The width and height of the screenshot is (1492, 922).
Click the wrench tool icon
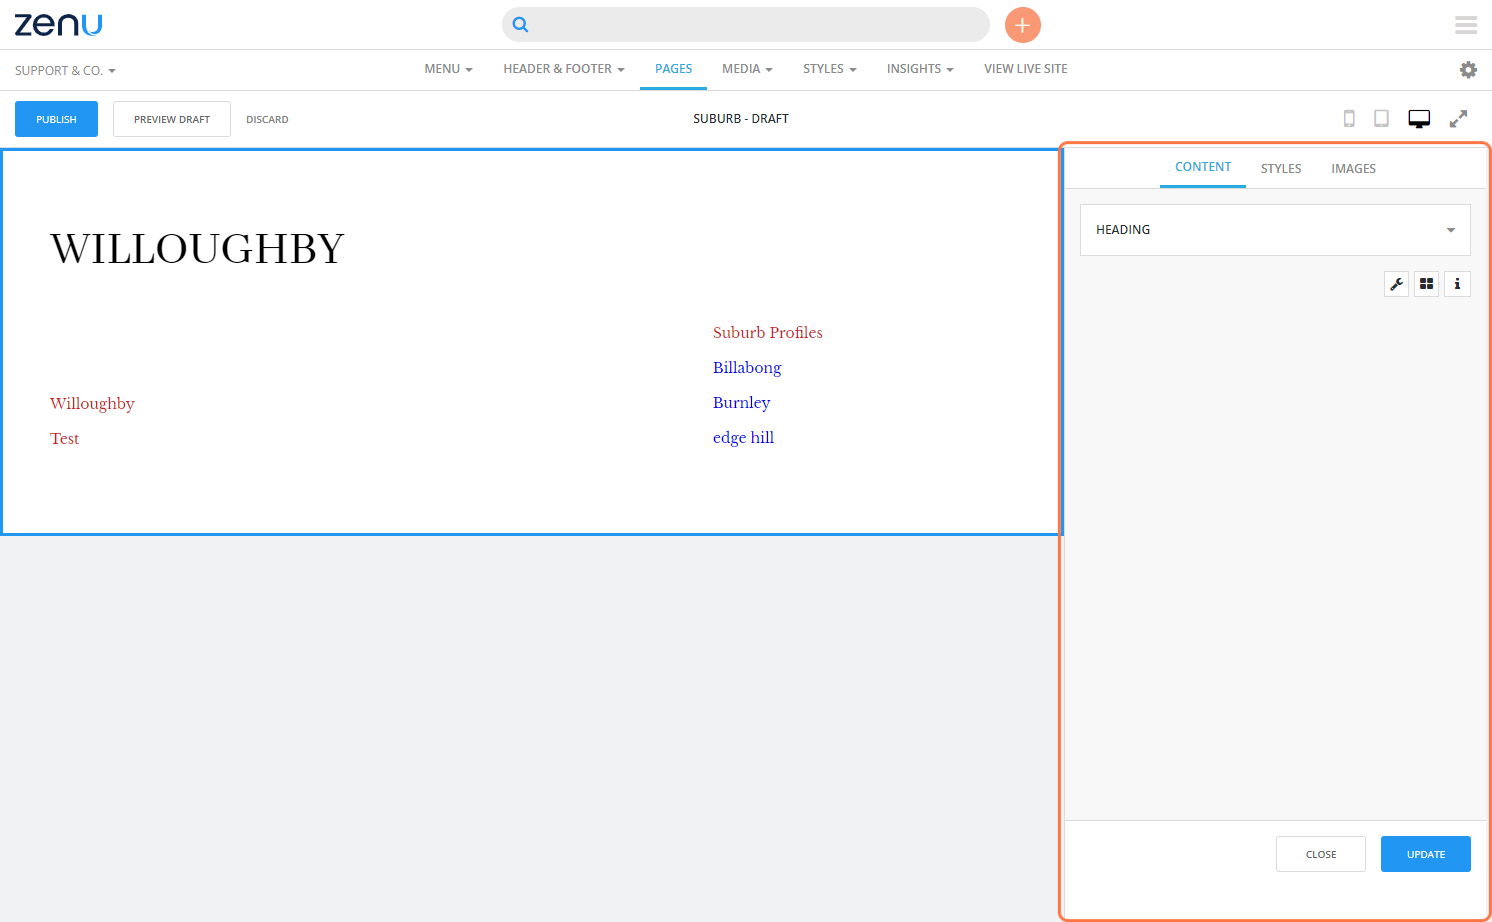1396,284
